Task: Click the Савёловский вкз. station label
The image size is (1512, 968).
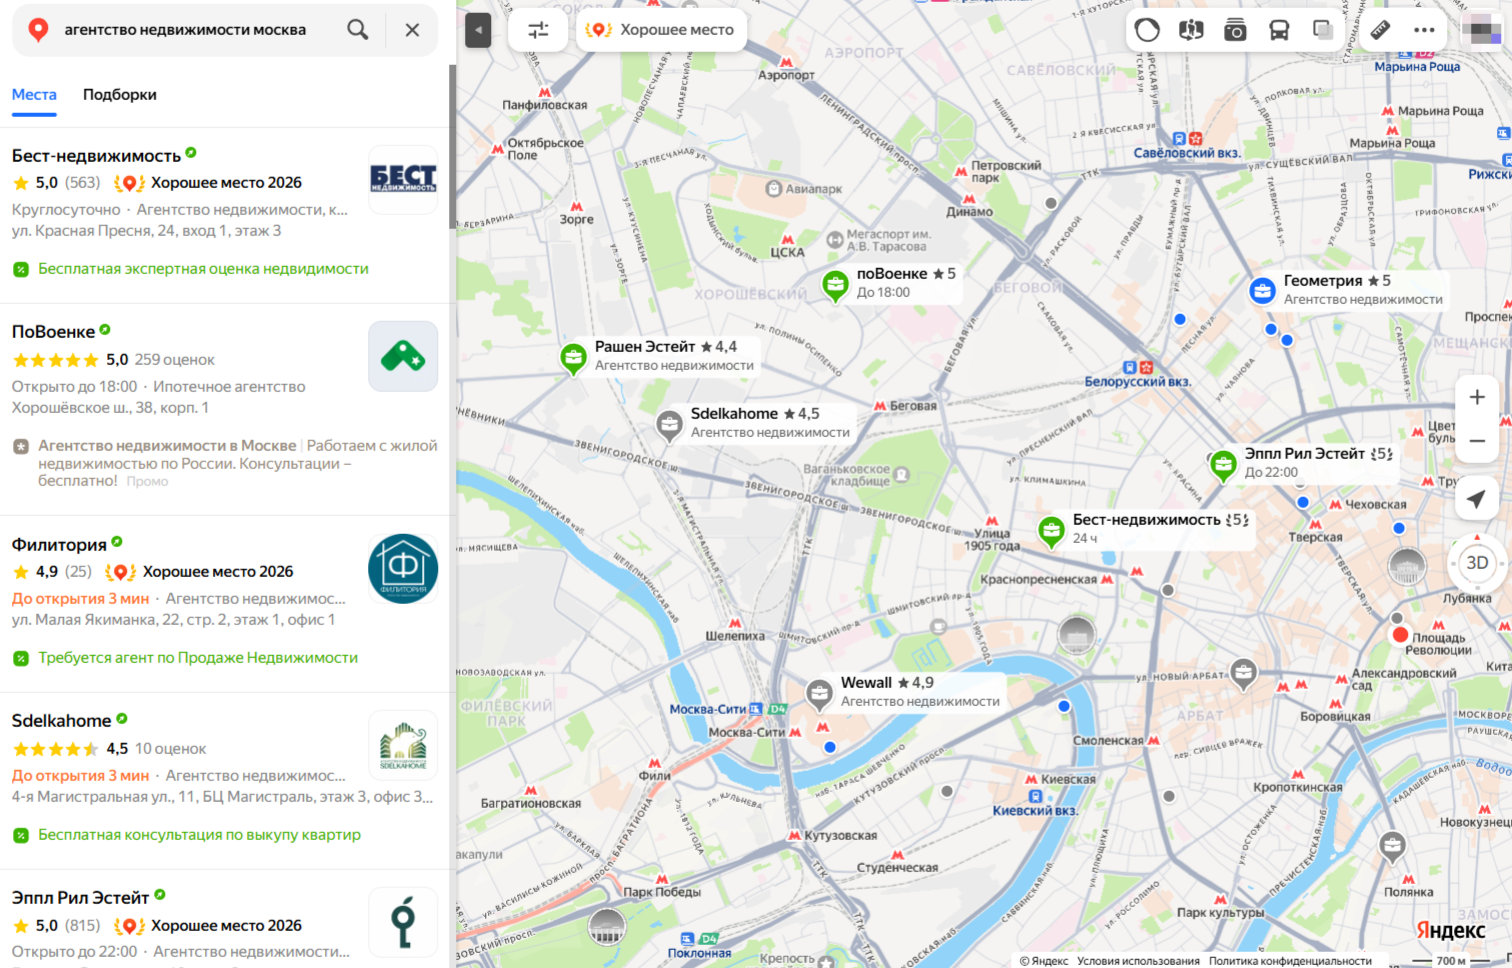Action: (1187, 153)
